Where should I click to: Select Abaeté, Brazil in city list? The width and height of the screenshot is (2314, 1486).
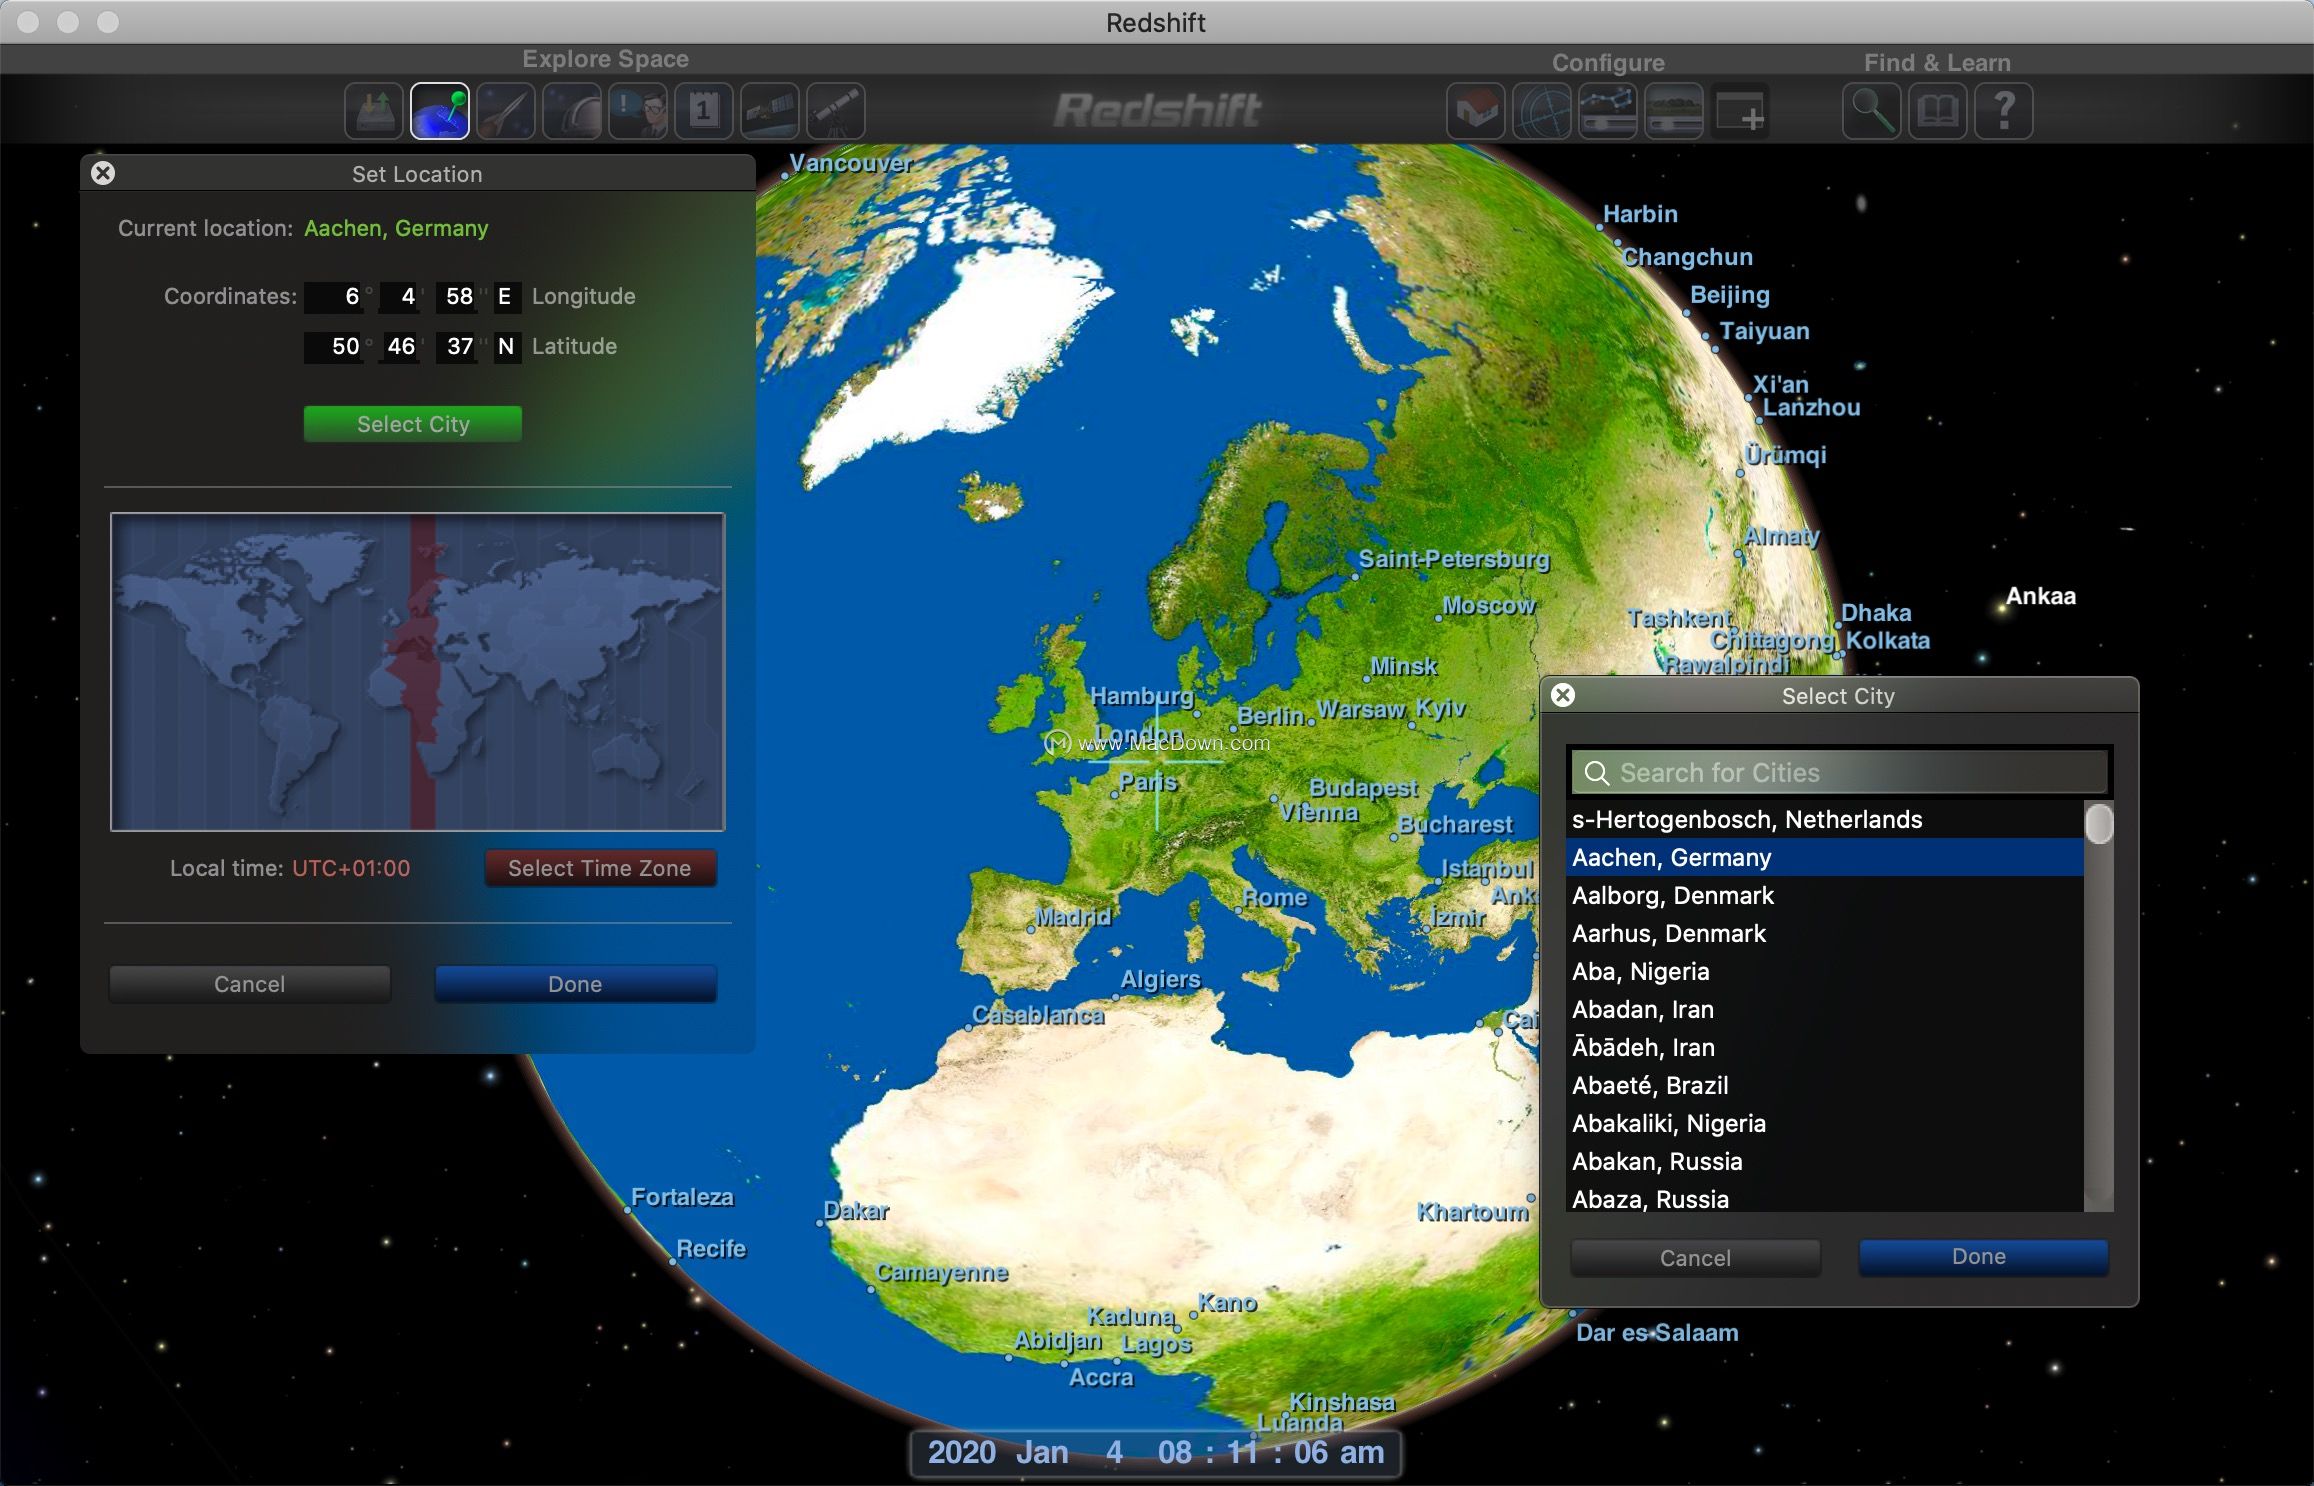[1824, 1086]
